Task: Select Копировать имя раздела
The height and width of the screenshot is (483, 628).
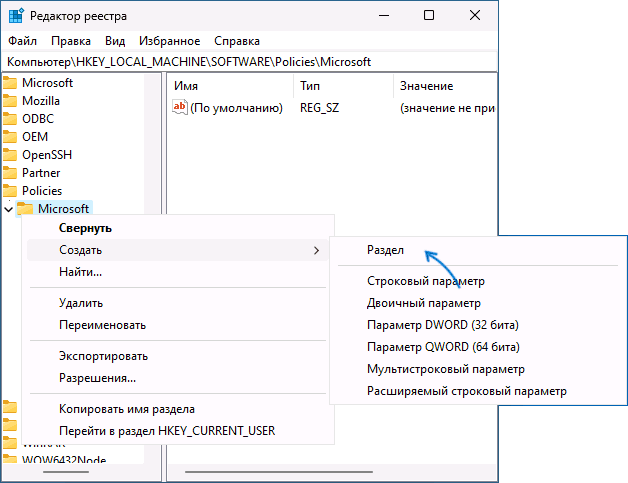Action: tap(178, 409)
